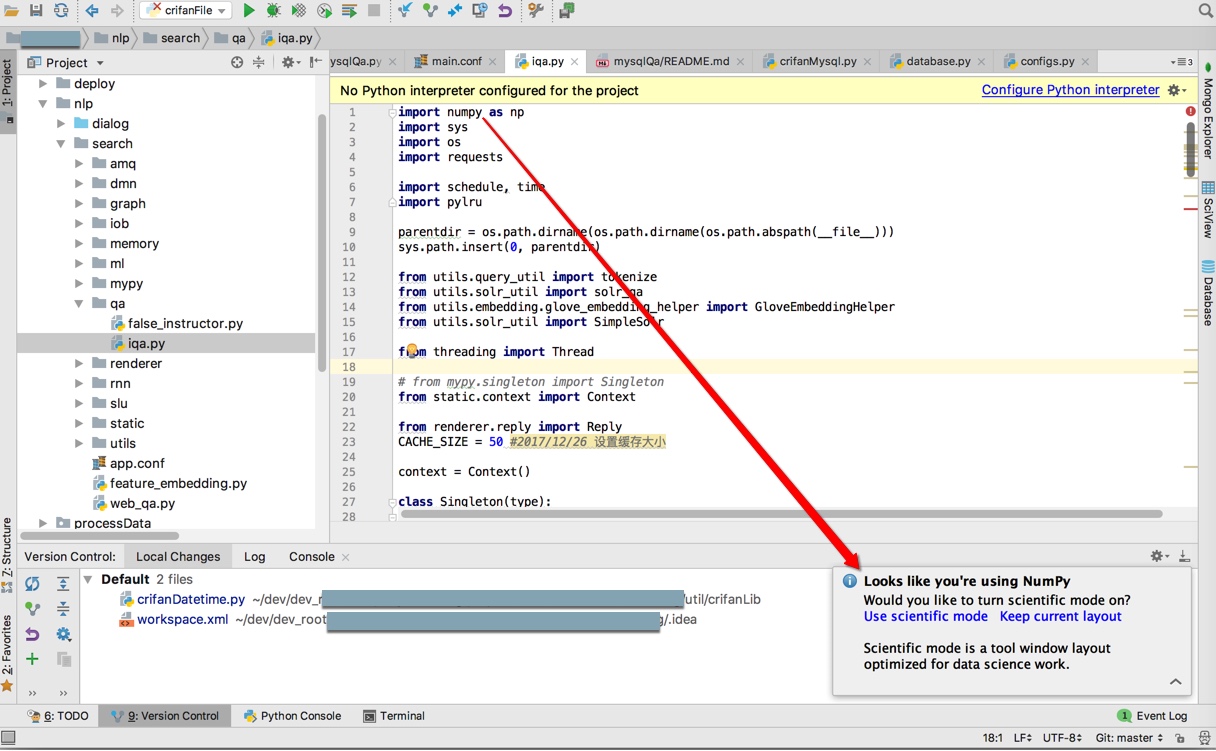
Task: Click the green plus new changelist icon
Action: (x=32, y=659)
